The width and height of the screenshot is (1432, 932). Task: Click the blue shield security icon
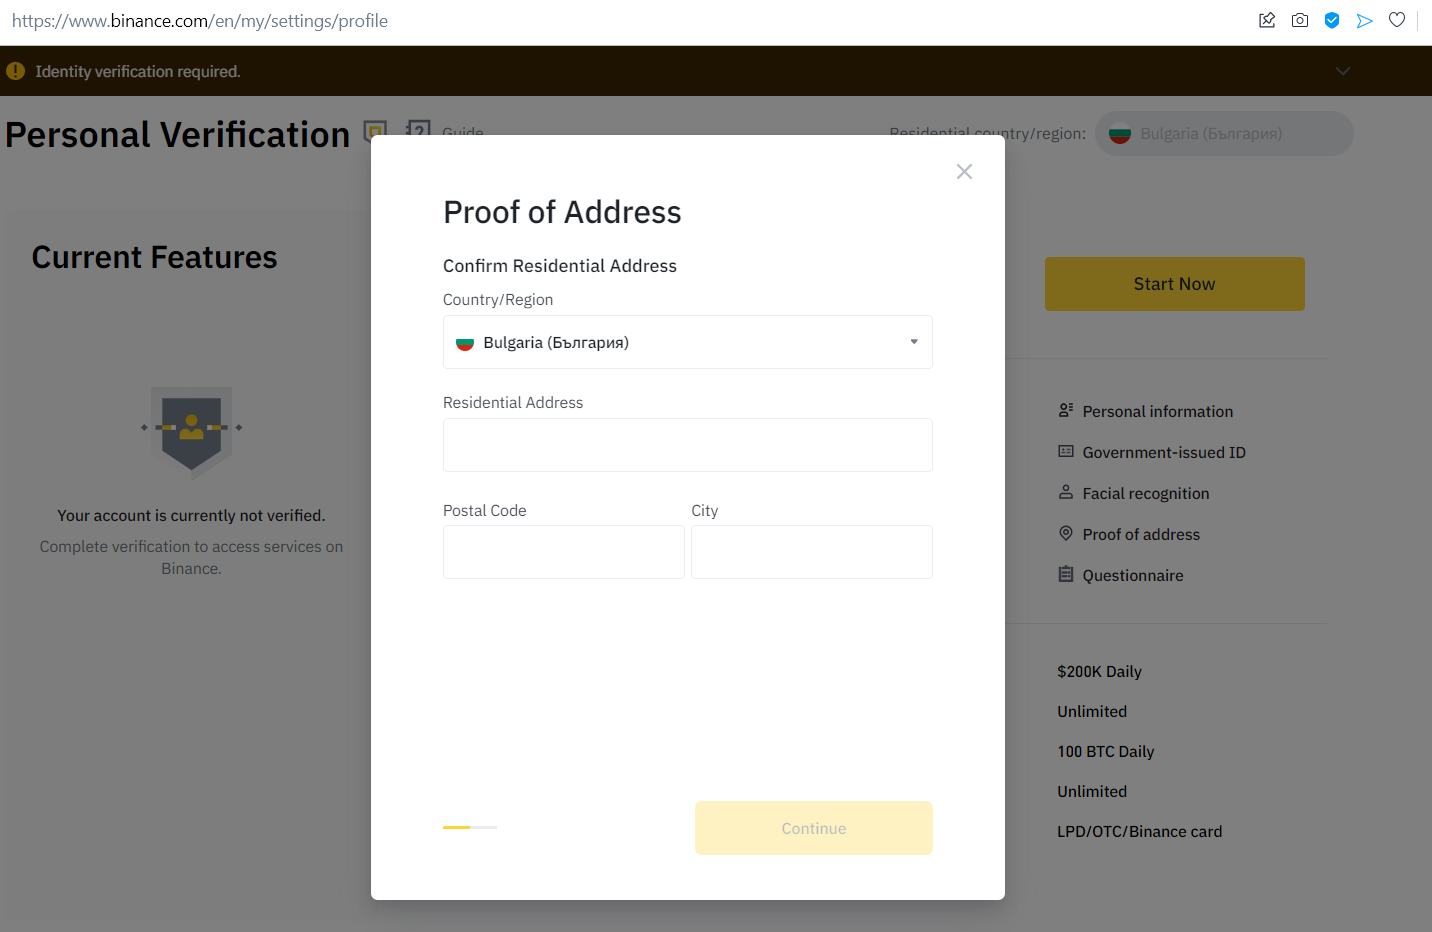(x=1332, y=20)
